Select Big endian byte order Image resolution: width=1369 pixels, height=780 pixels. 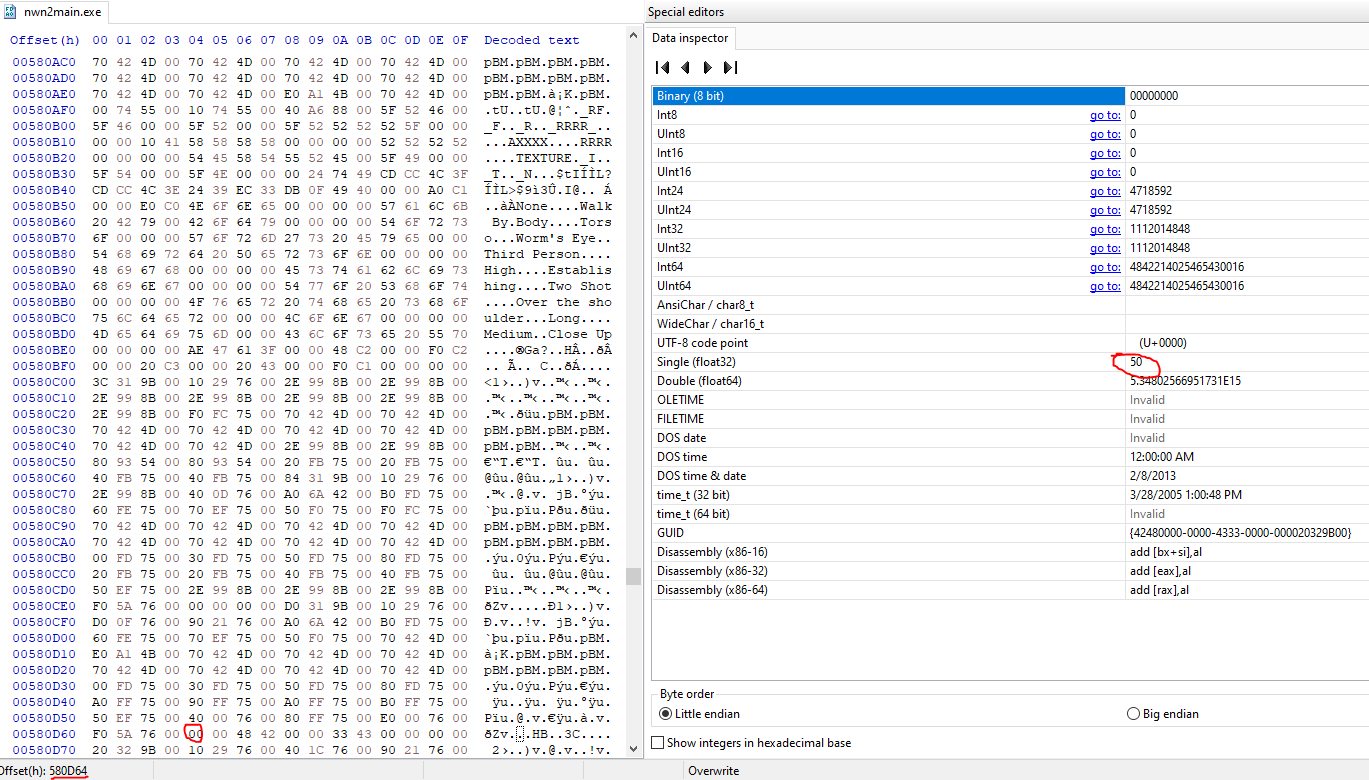pyautogui.click(x=1133, y=714)
